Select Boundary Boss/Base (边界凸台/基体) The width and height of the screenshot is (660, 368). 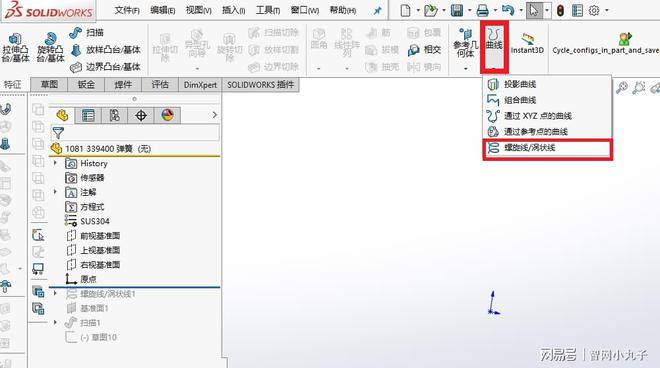click(105, 67)
